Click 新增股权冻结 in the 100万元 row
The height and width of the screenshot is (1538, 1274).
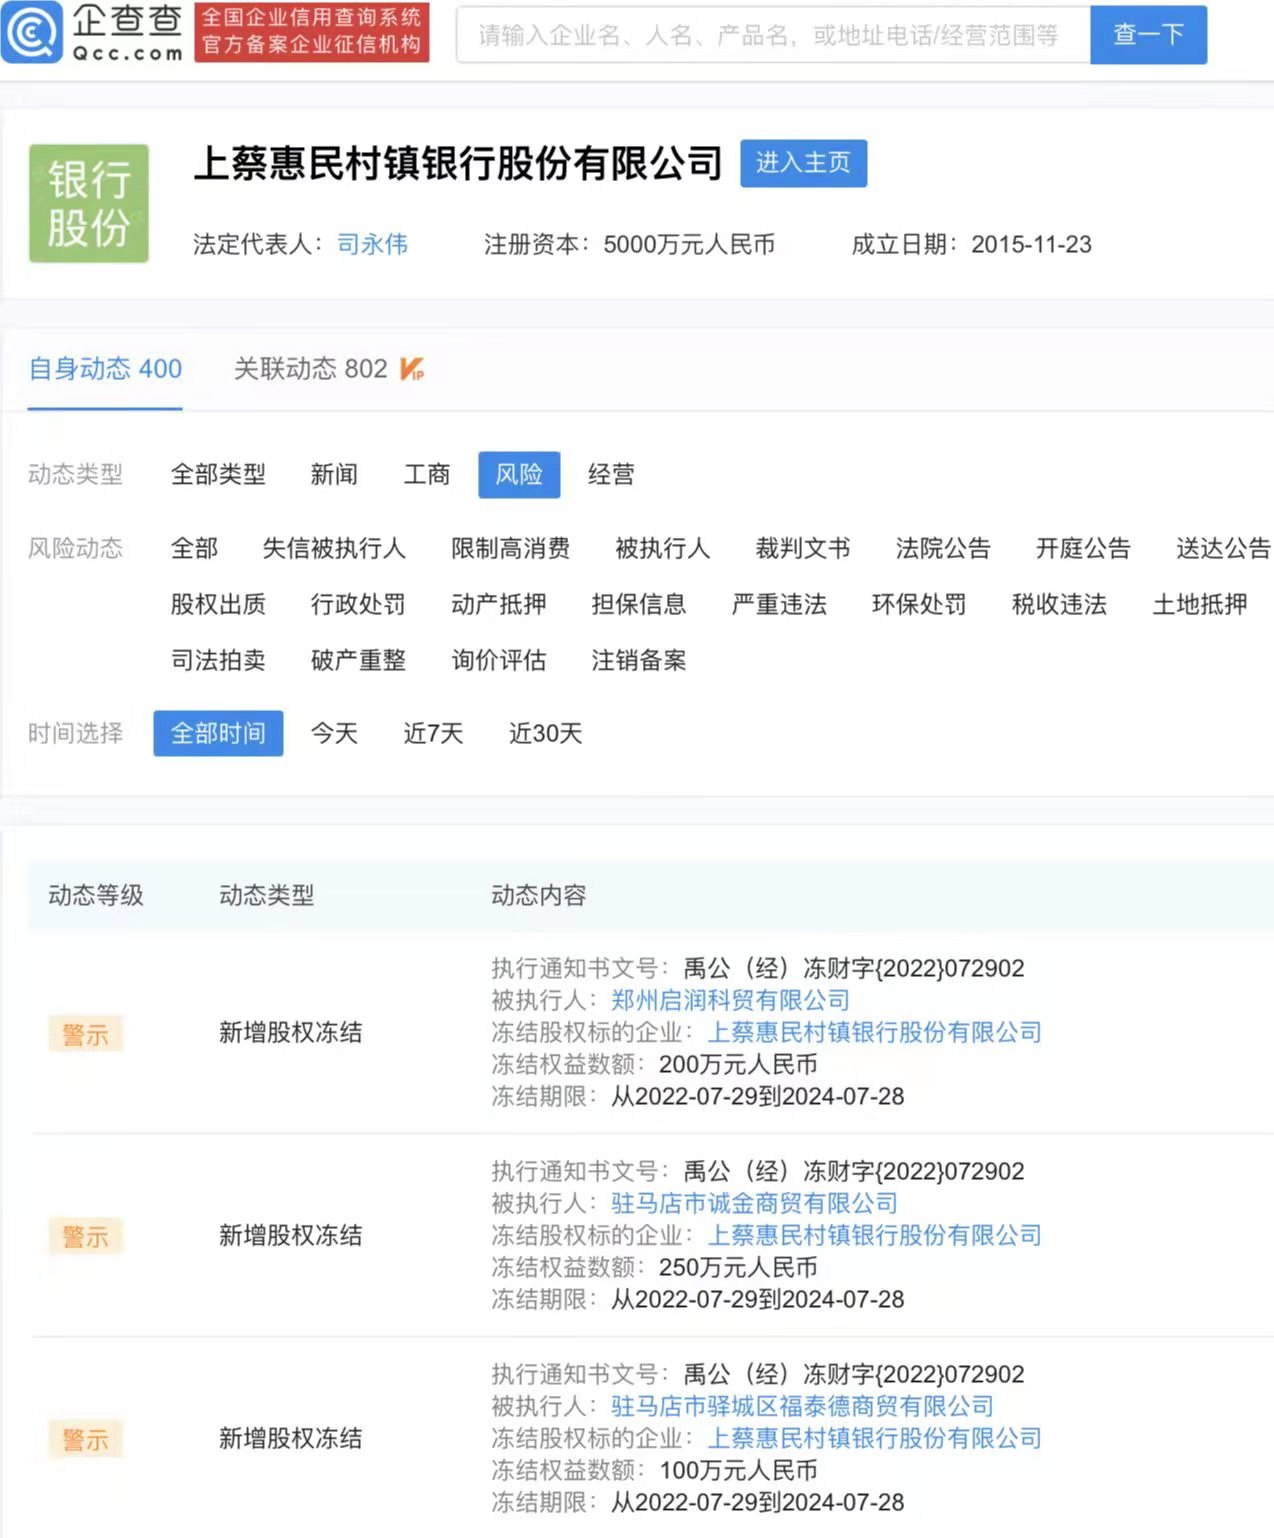[290, 1438]
